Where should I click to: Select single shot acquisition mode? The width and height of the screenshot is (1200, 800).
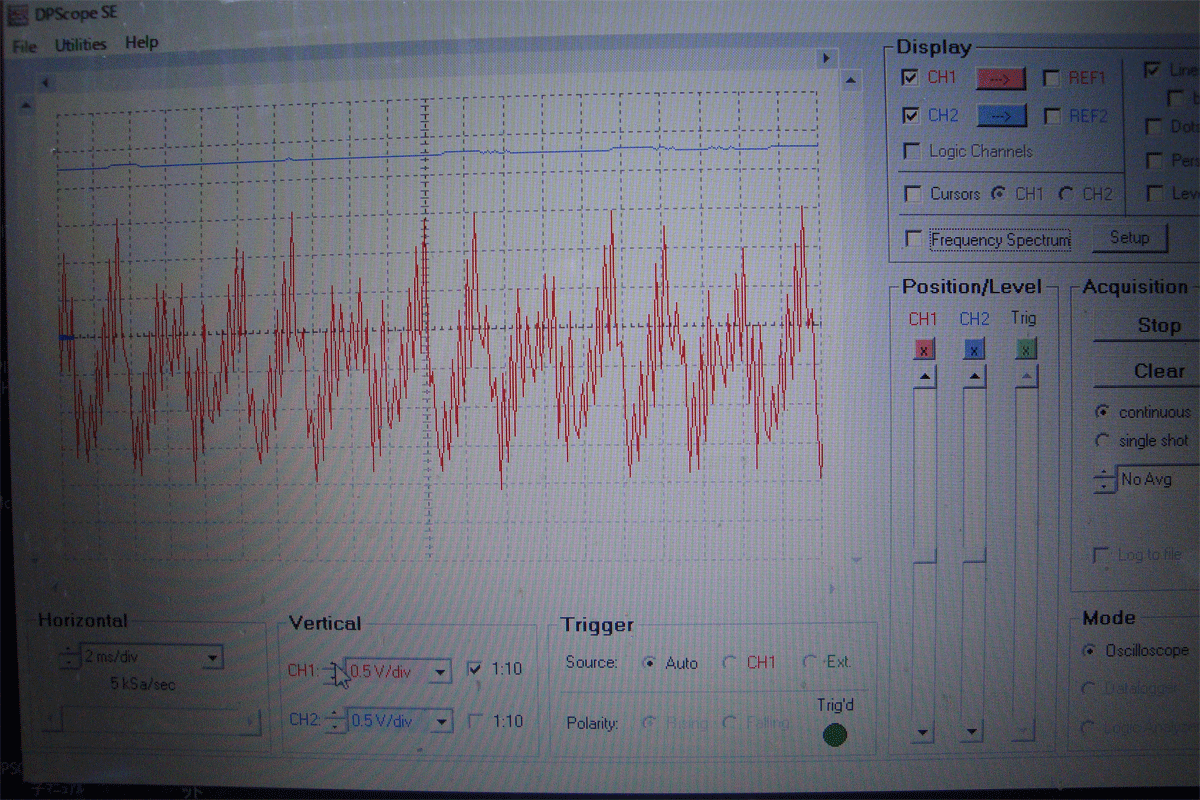click(x=1103, y=441)
